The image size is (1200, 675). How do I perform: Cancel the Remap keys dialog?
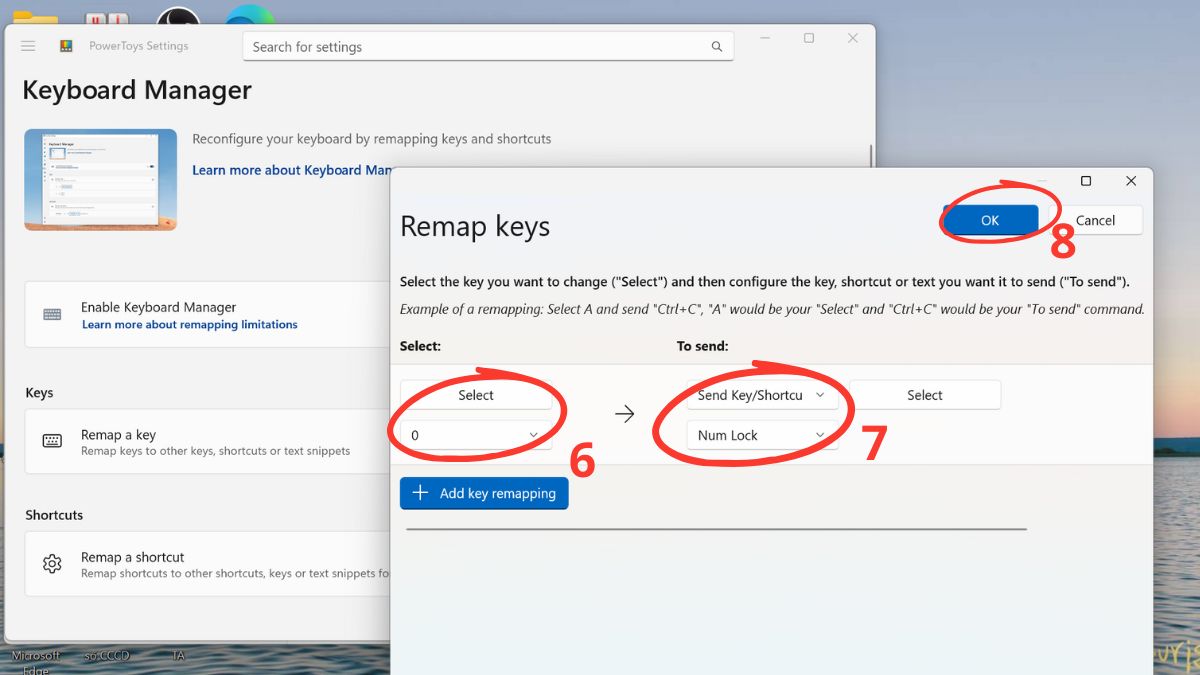(x=1098, y=220)
